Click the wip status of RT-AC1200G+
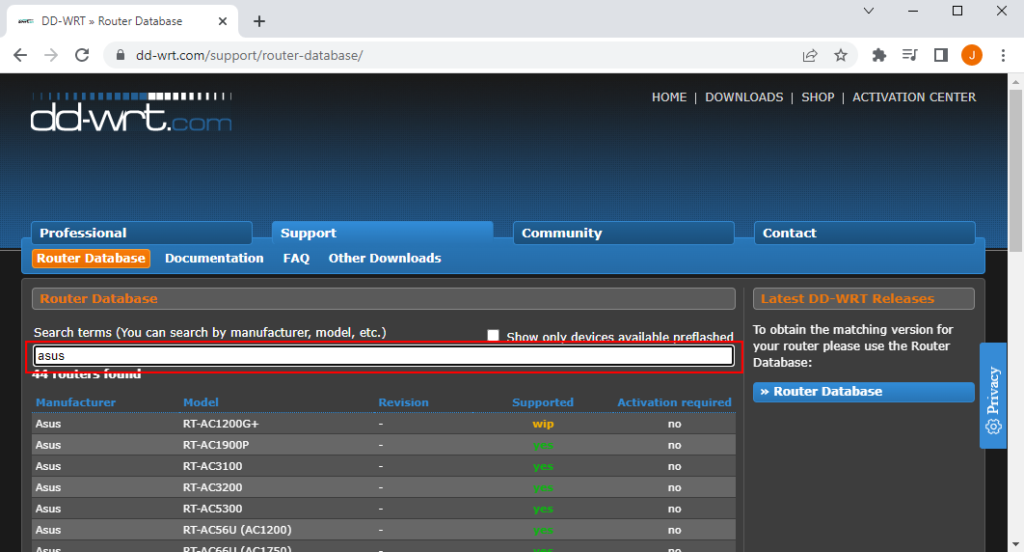The width and height of the screenshot is (1024, 552). click(x=543, y=424)
